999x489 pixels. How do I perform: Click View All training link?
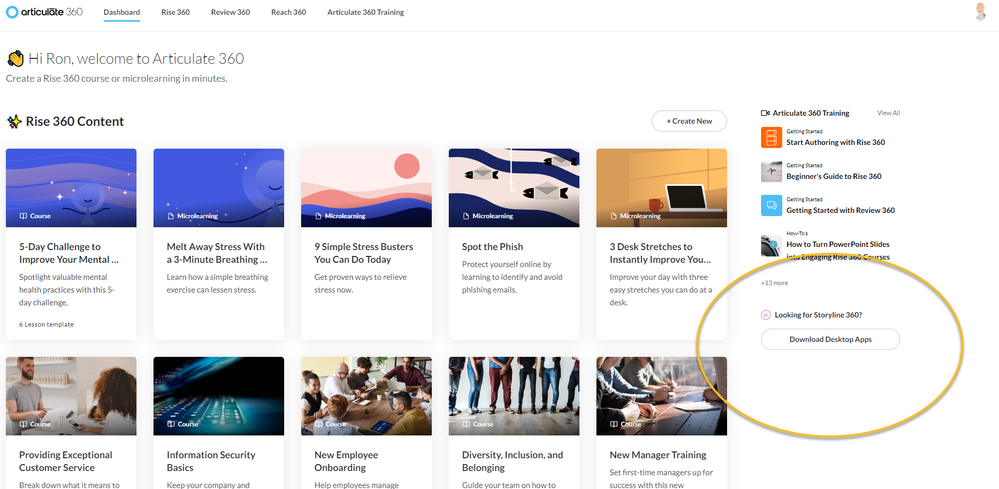(x=888, y=113)
